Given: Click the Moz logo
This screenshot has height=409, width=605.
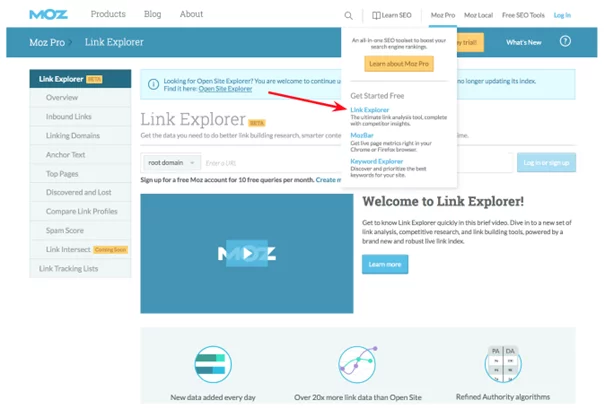Looking at the screenshot, I should pyautogui.click(x=49, y=15).
